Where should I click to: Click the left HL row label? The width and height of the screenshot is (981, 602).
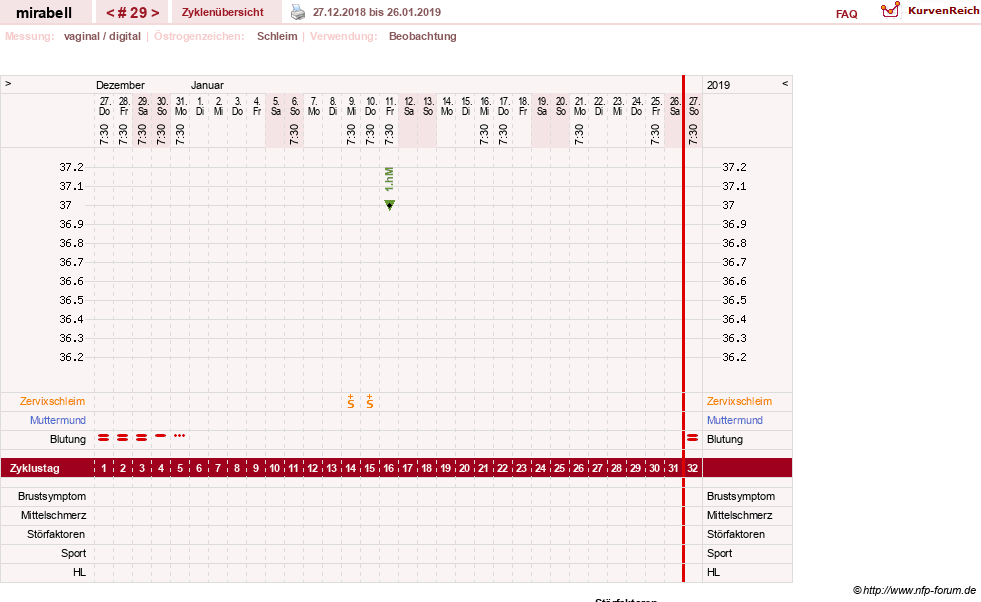coord(79,572)
